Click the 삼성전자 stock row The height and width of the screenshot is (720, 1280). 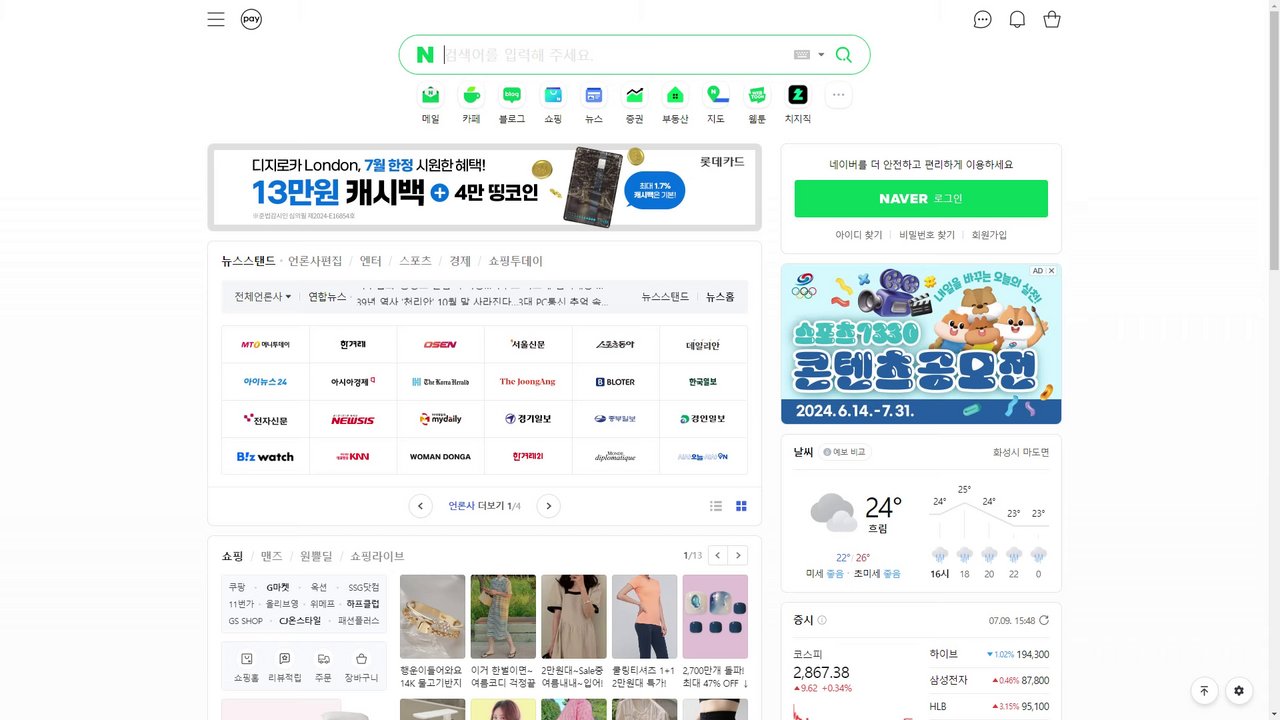coord(989,680)
